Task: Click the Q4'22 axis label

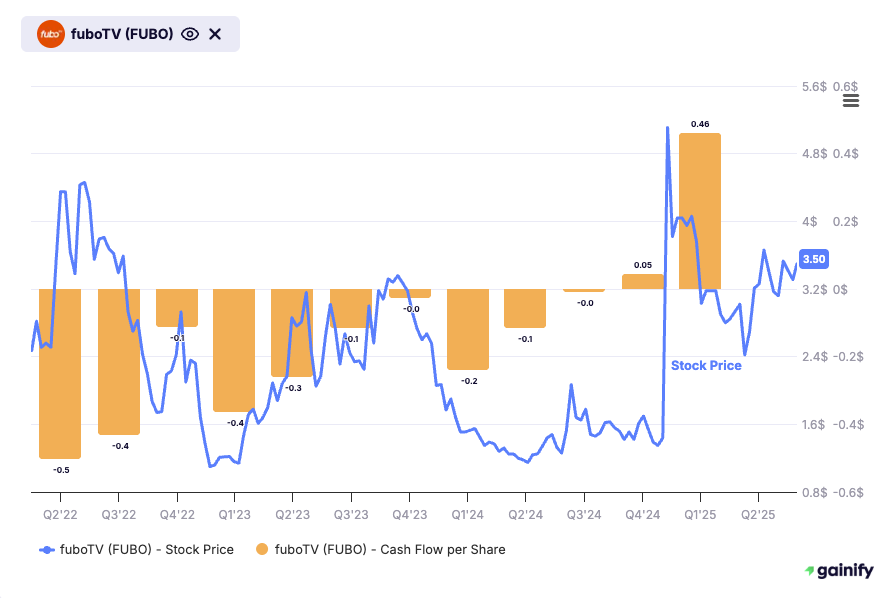Action: pos(177,515)
